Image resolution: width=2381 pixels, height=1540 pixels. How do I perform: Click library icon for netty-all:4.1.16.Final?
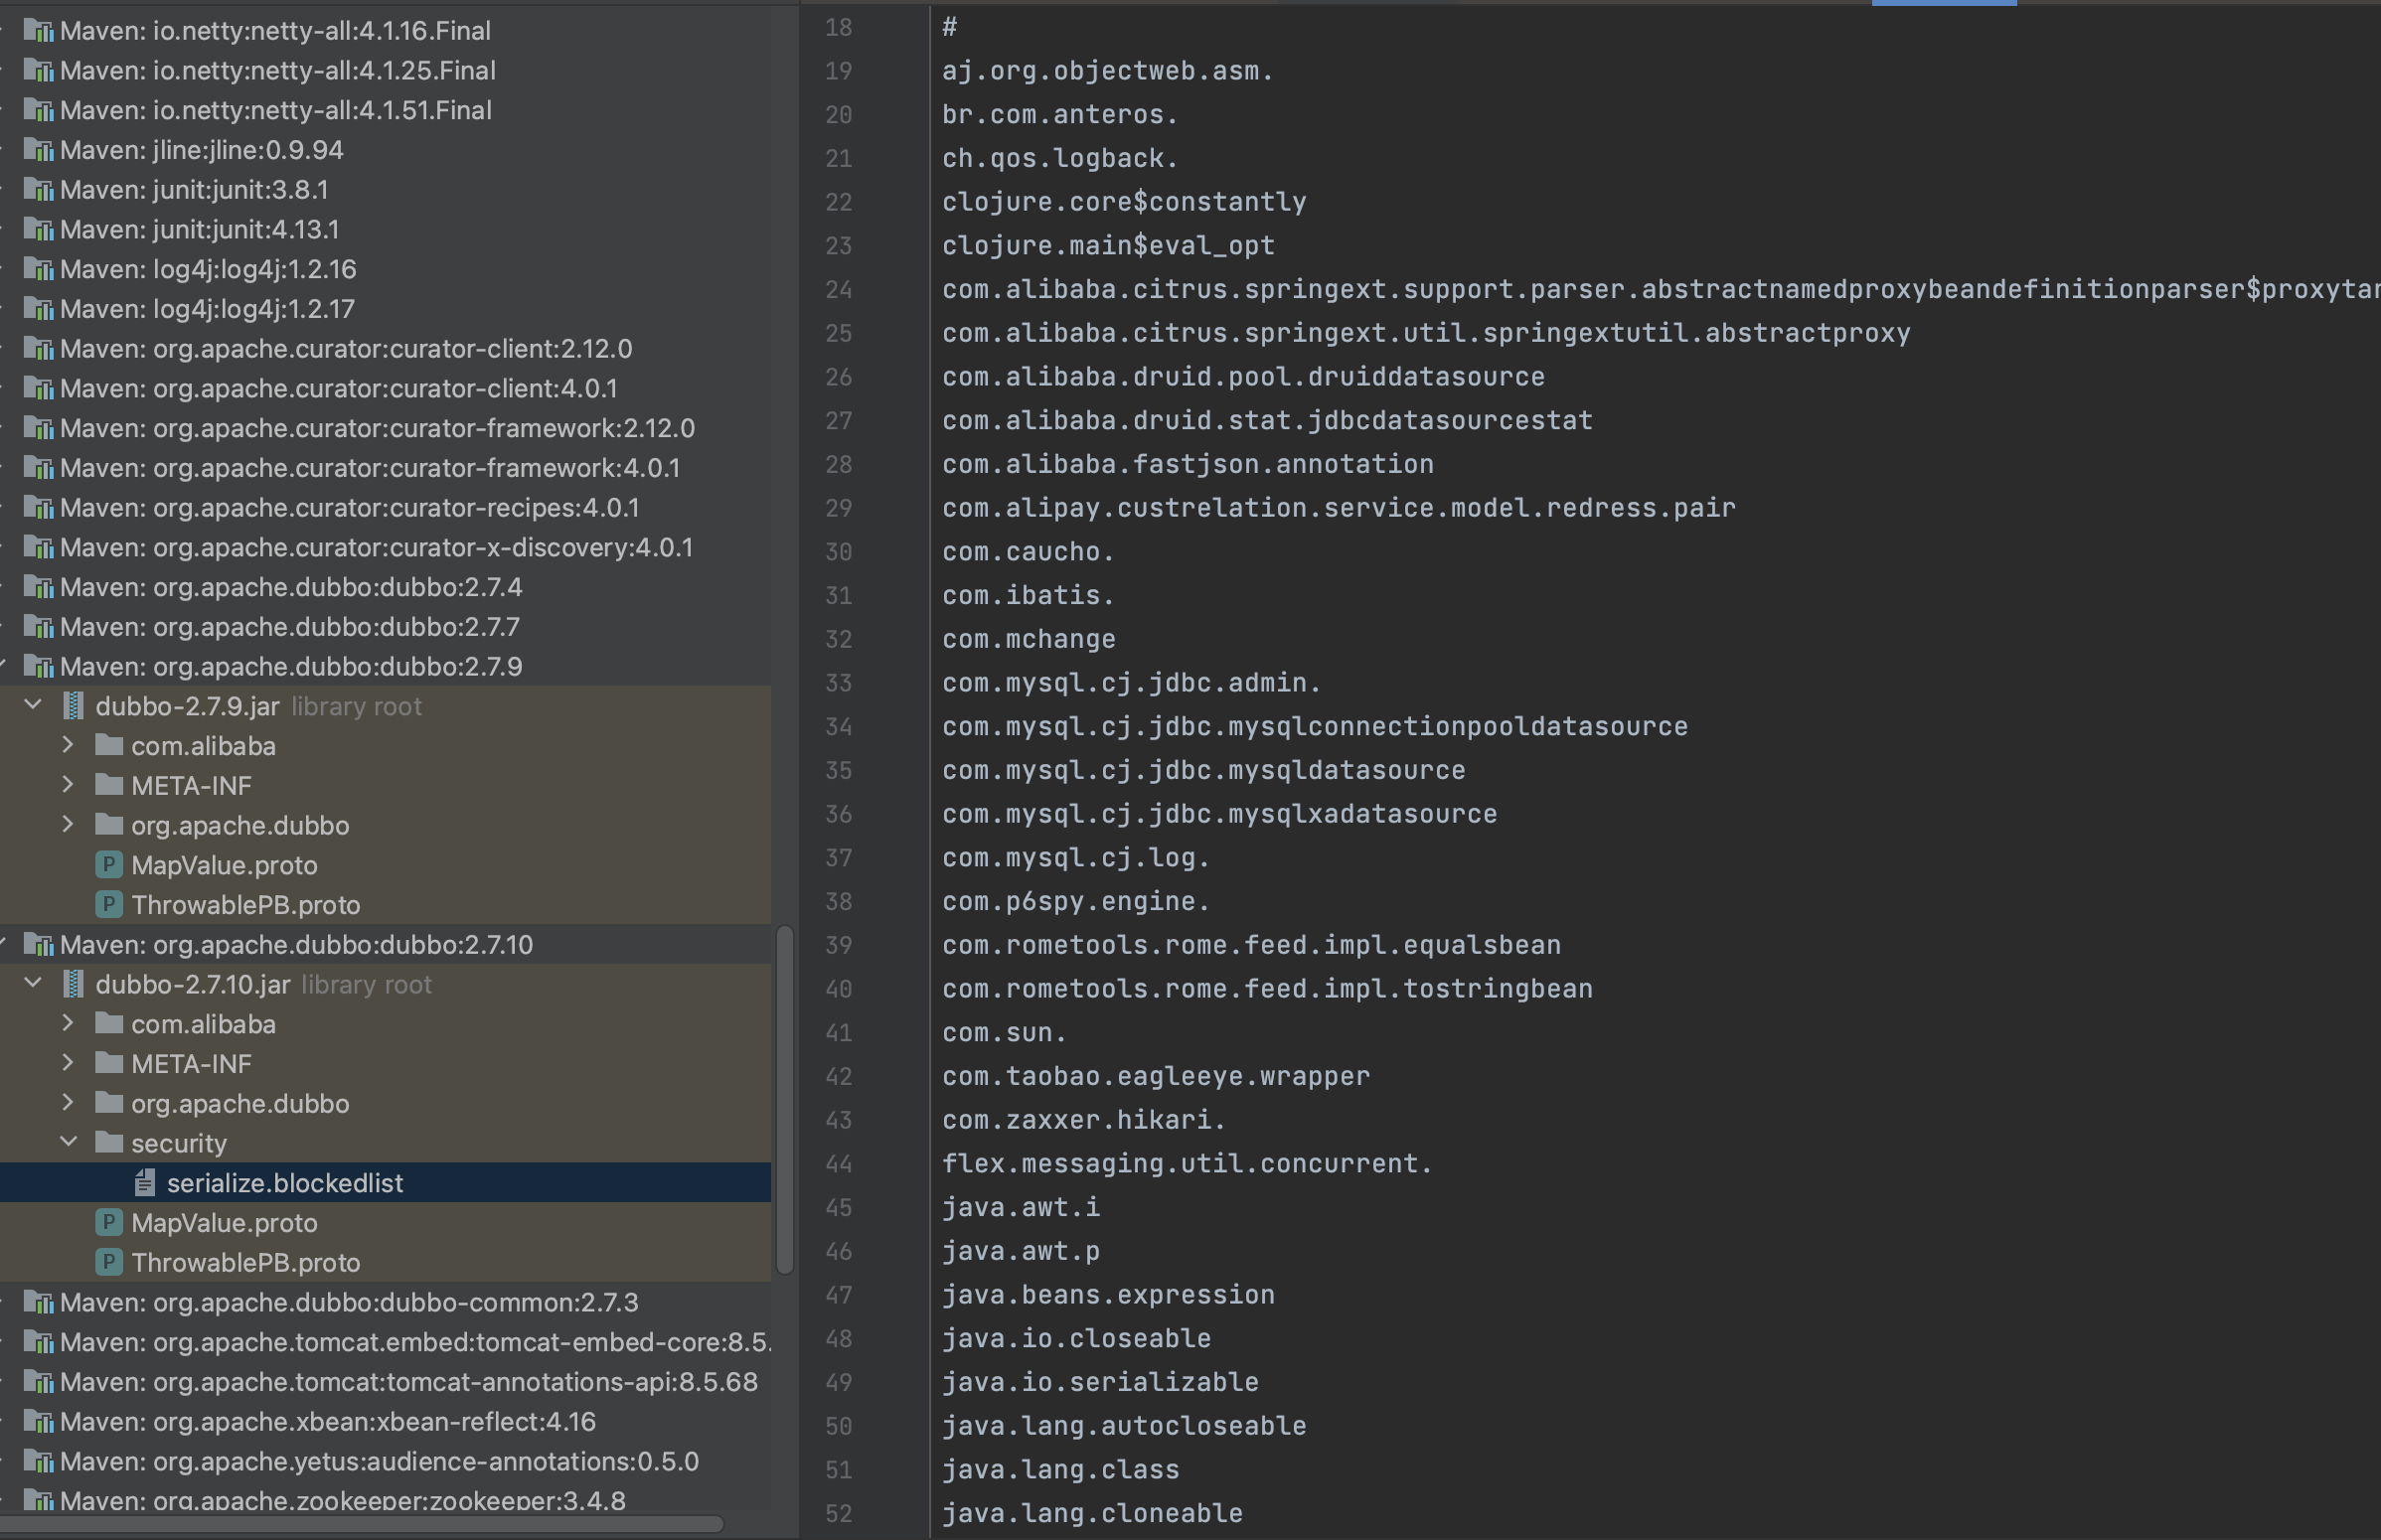[x=38, y=31]
